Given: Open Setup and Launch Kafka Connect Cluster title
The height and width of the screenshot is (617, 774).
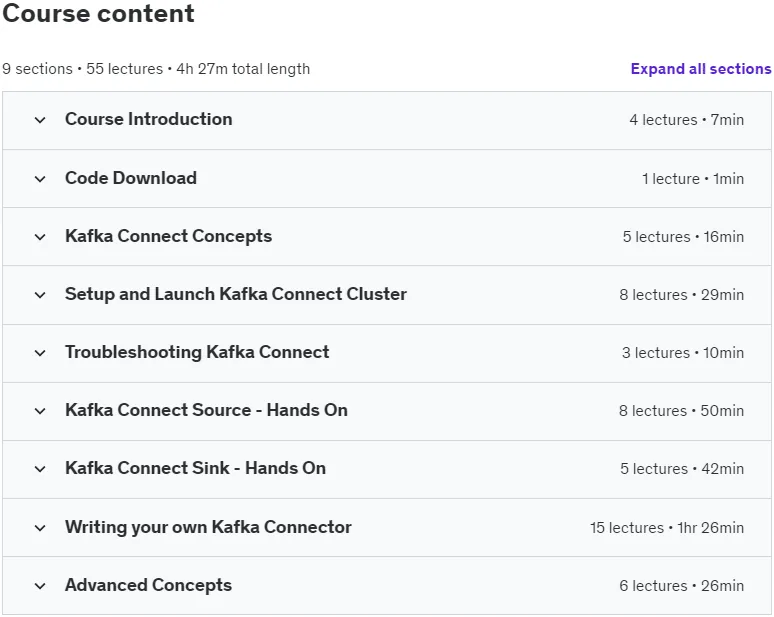Looking at the screenshot, I should [x=236, y=294].
